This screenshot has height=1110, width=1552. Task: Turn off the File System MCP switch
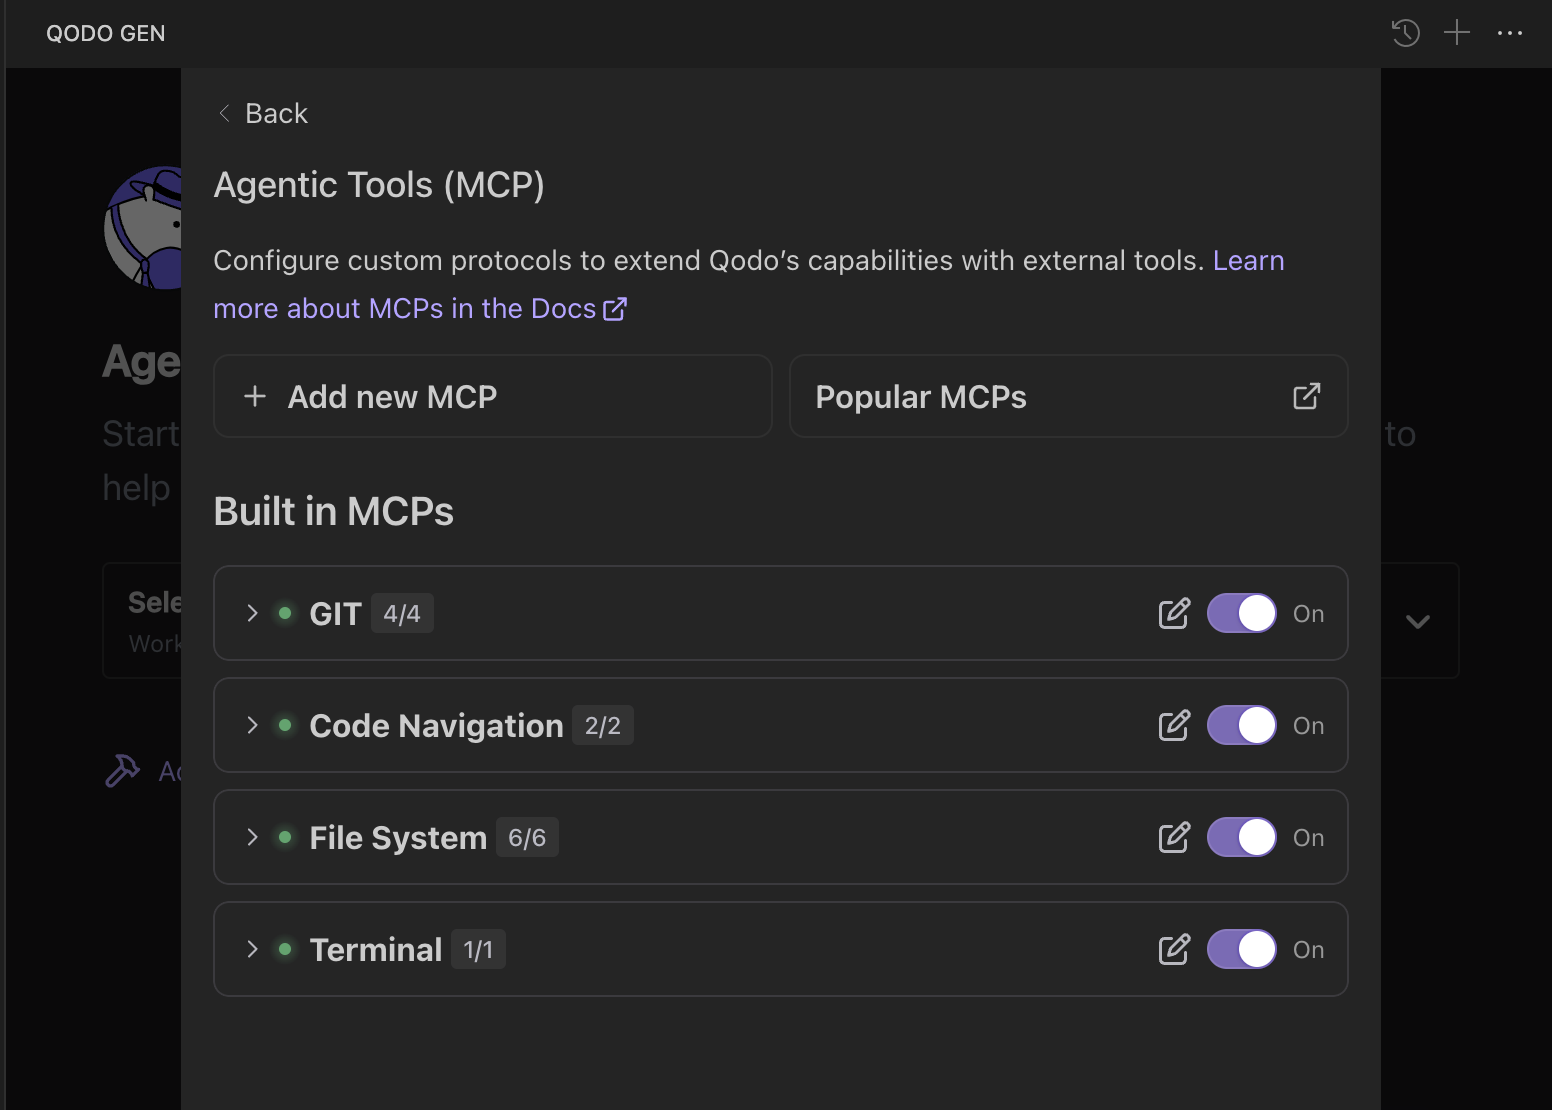1242,837
